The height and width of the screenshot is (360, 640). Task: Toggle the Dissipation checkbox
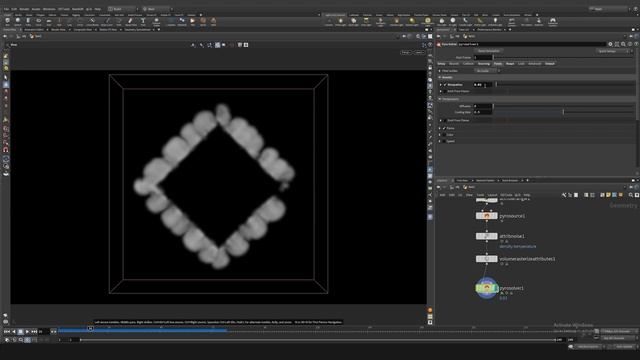[x=445, y=84]
